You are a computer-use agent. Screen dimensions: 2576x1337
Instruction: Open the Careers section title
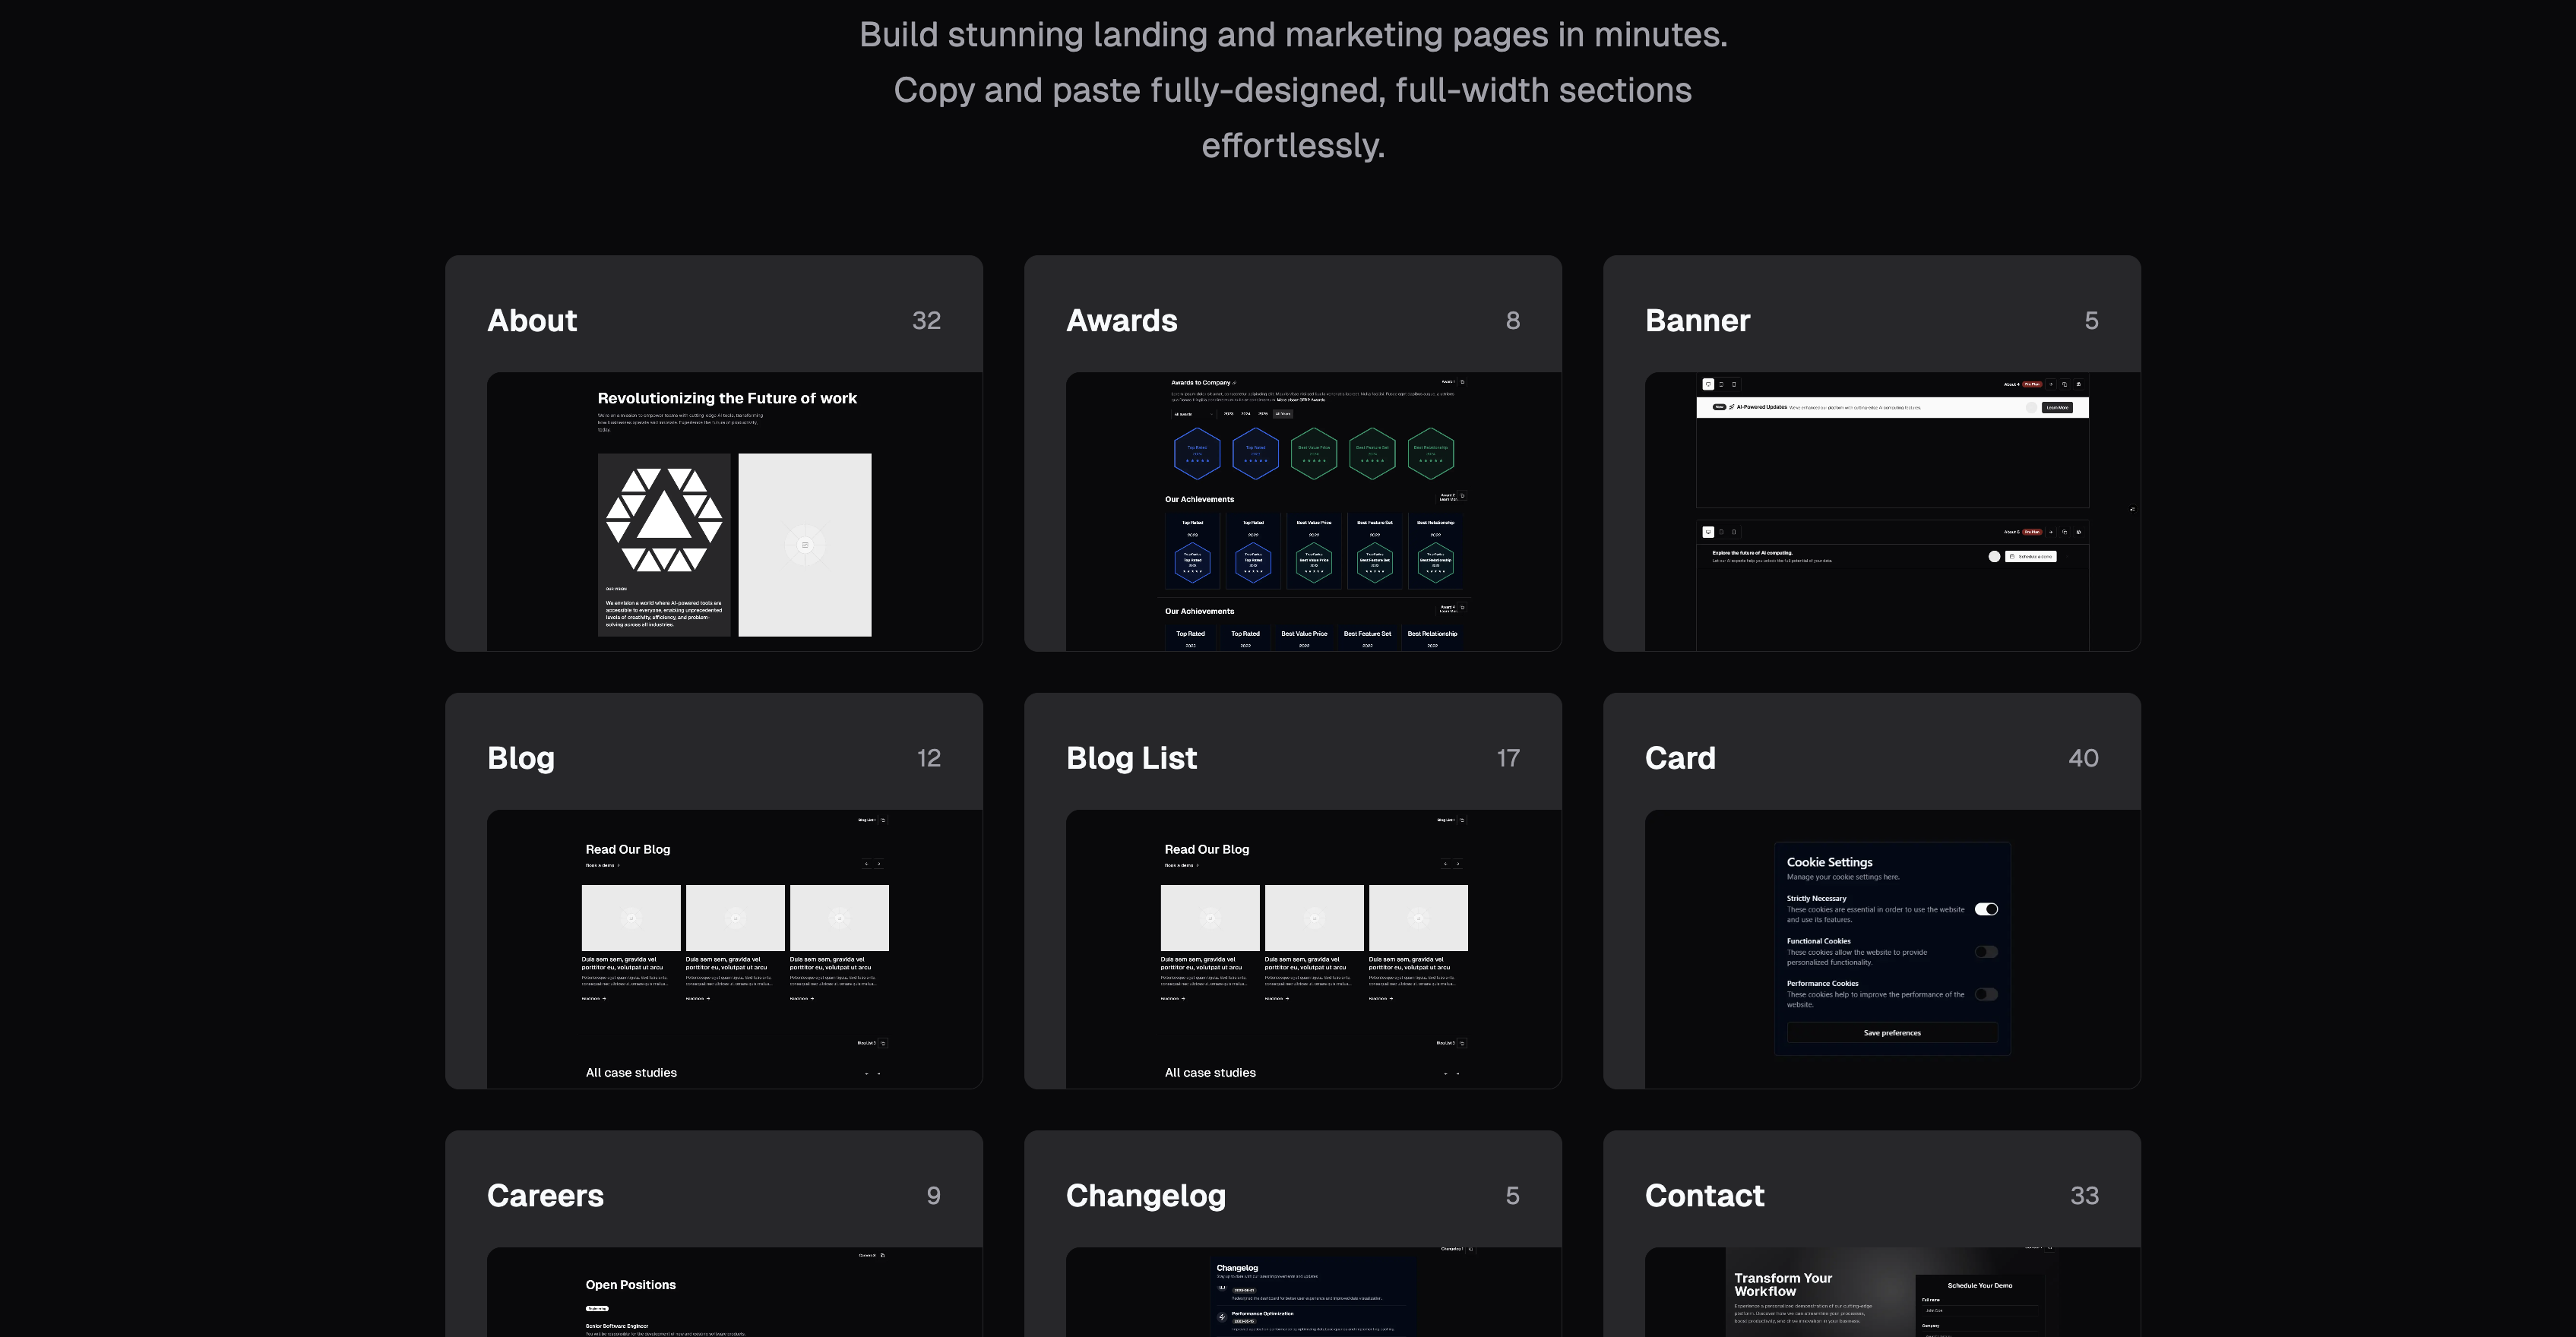click(x=545, y=1195)
